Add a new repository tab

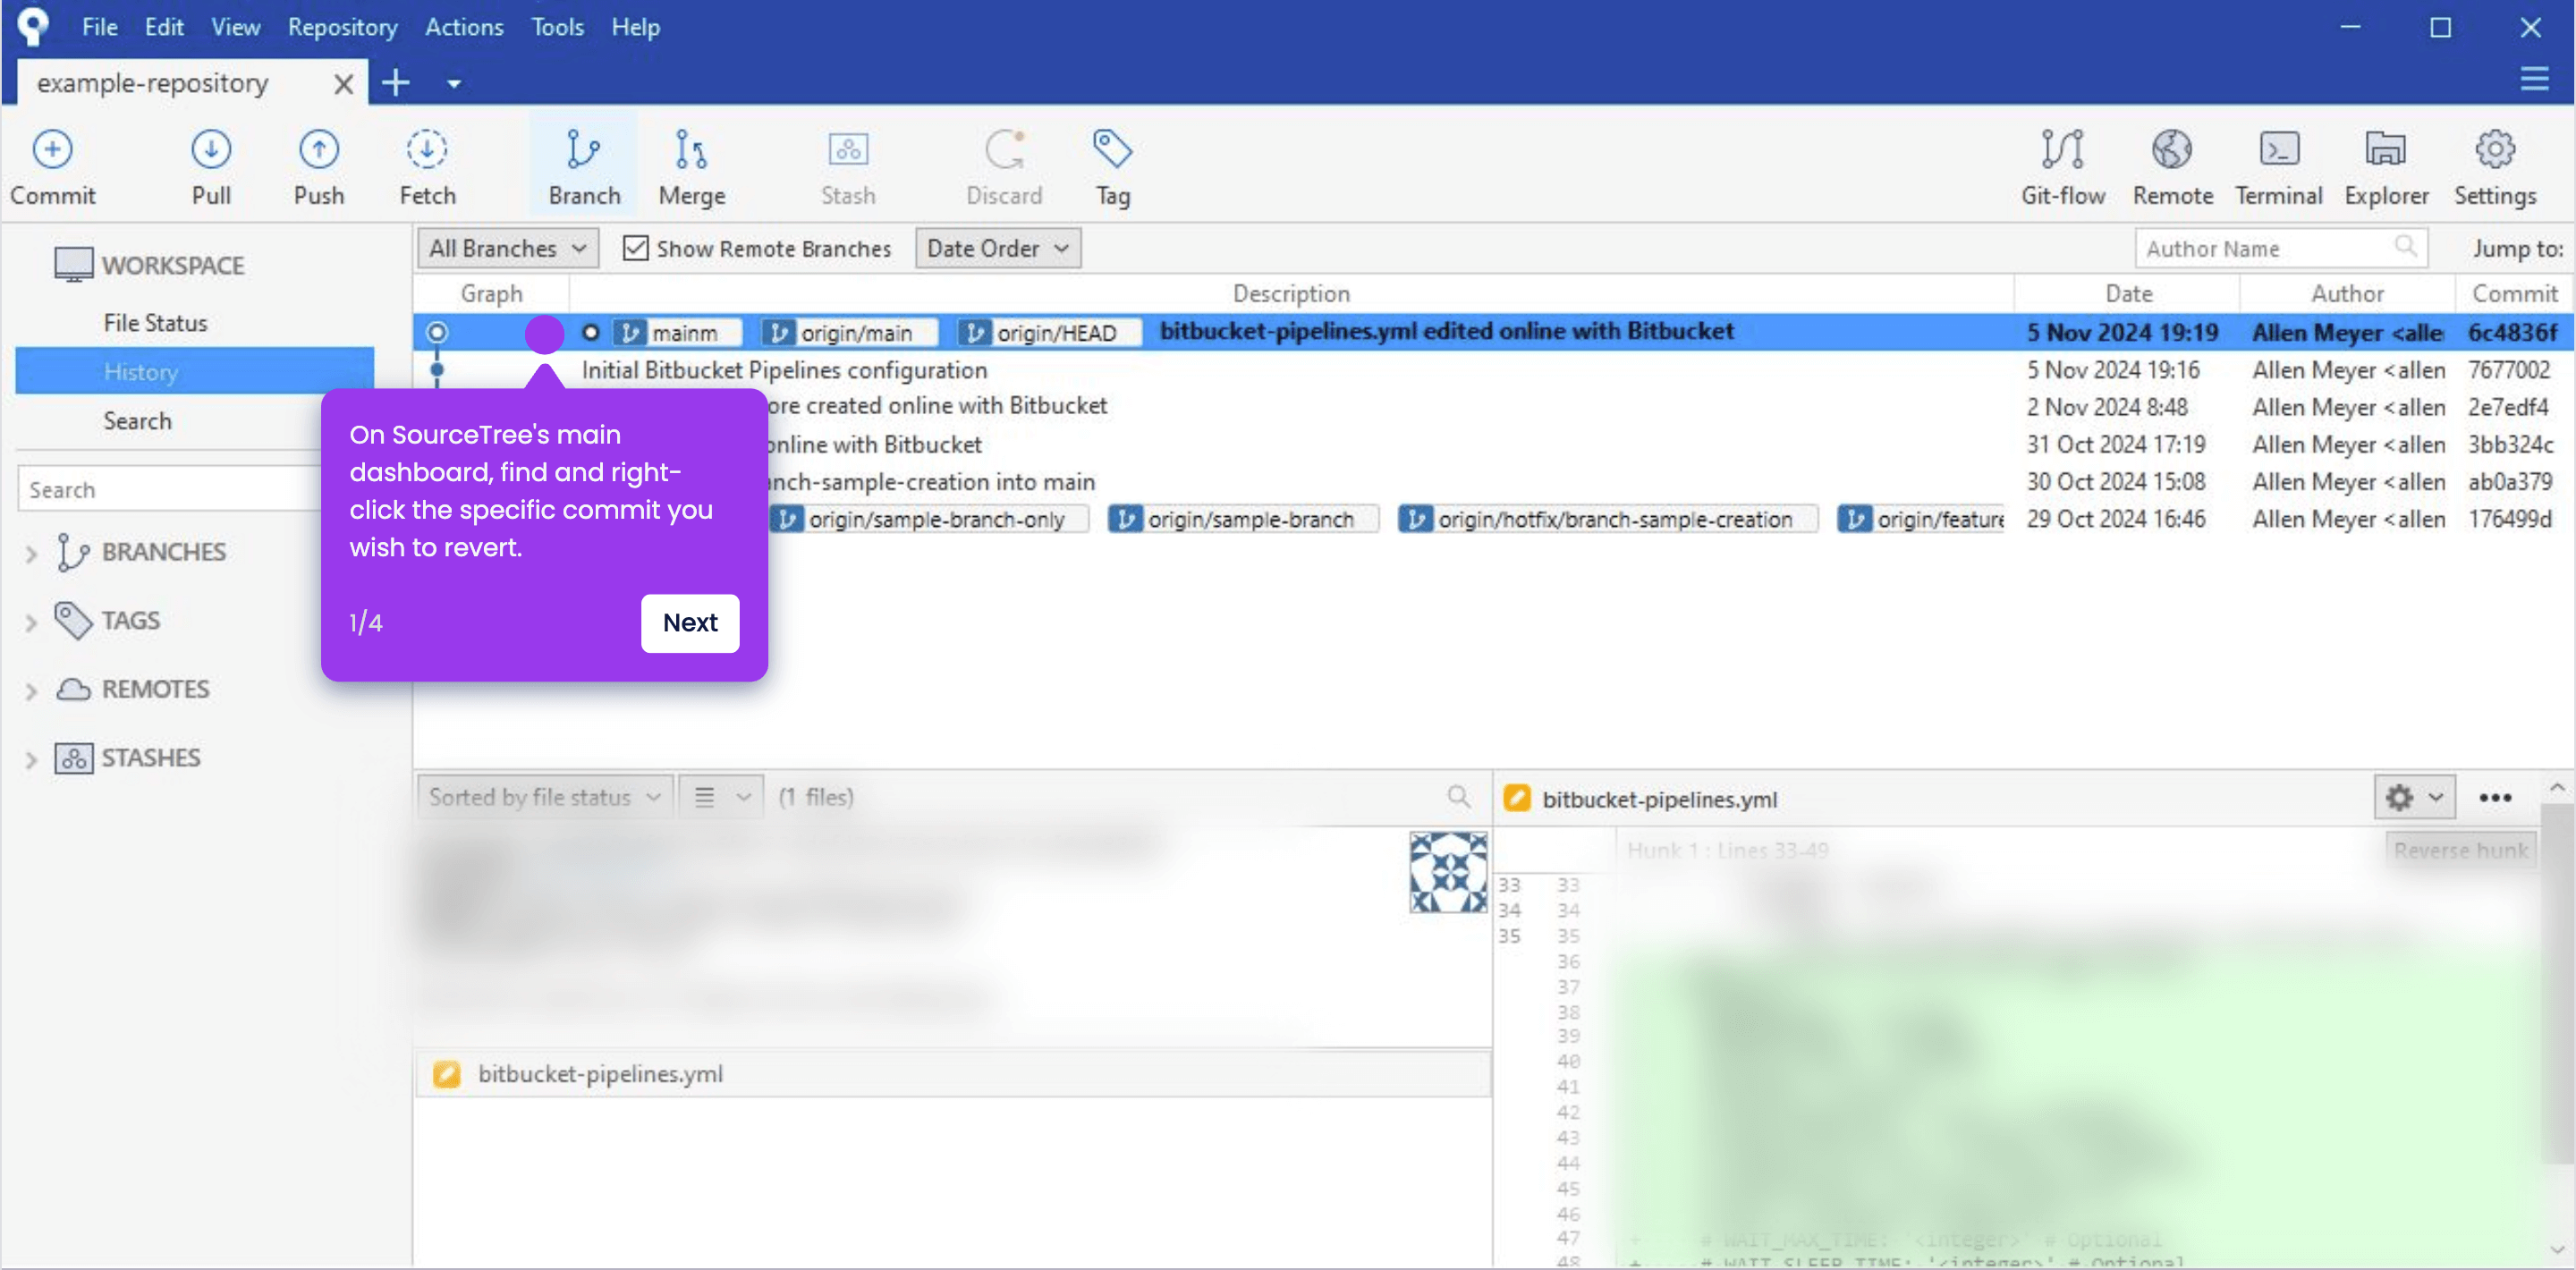click(396, 82)
